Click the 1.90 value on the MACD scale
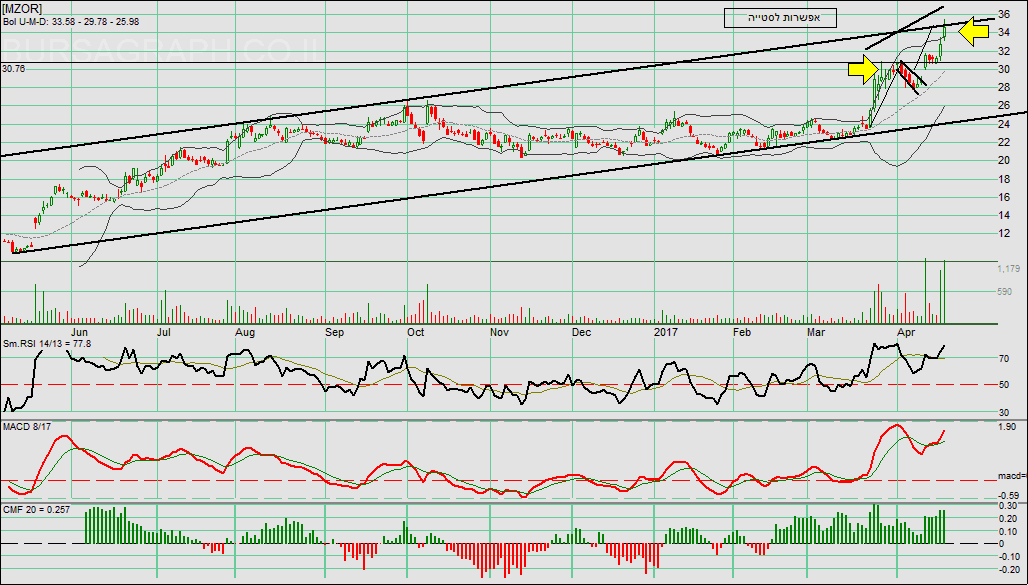The height and width of the screenshot is (585, 1028). [1008, 425]
